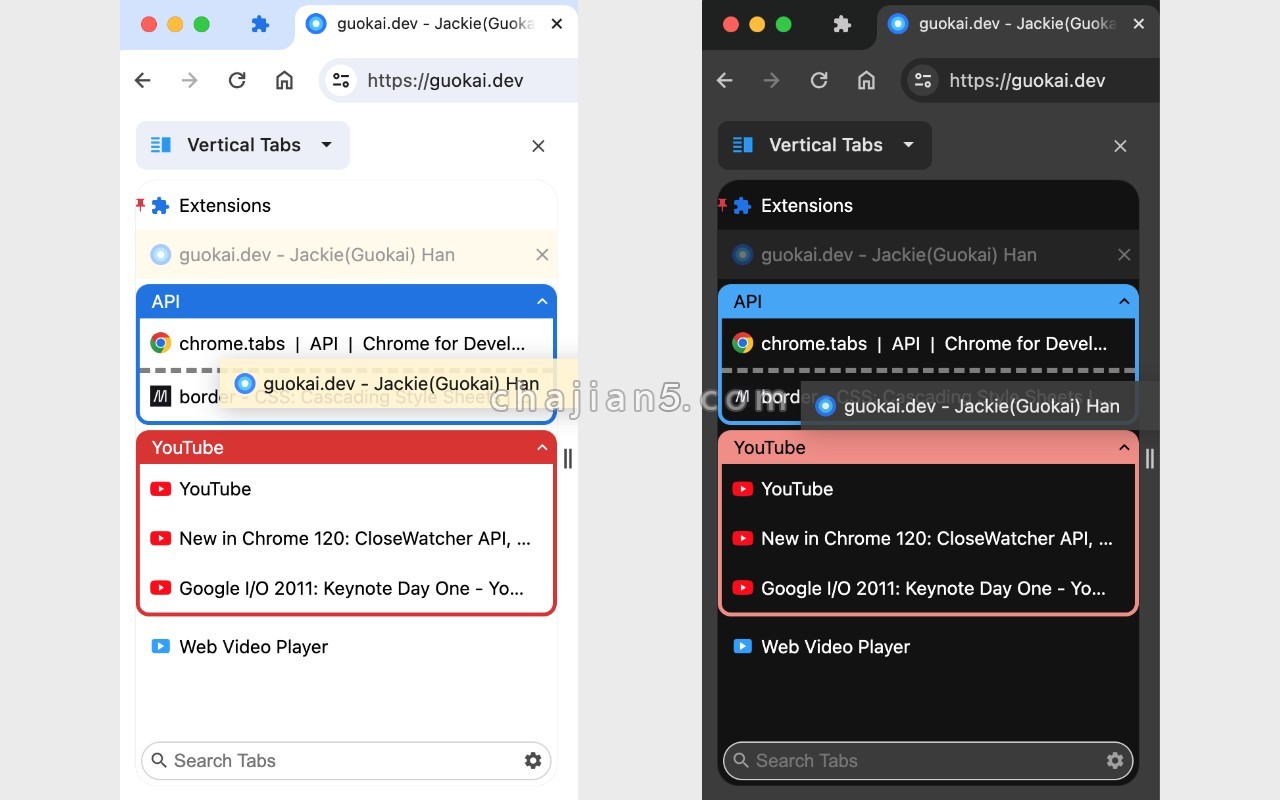Screen dimensions: 1280x800
Task: Go home in dark browser window
Action: [x=867, y=81]
